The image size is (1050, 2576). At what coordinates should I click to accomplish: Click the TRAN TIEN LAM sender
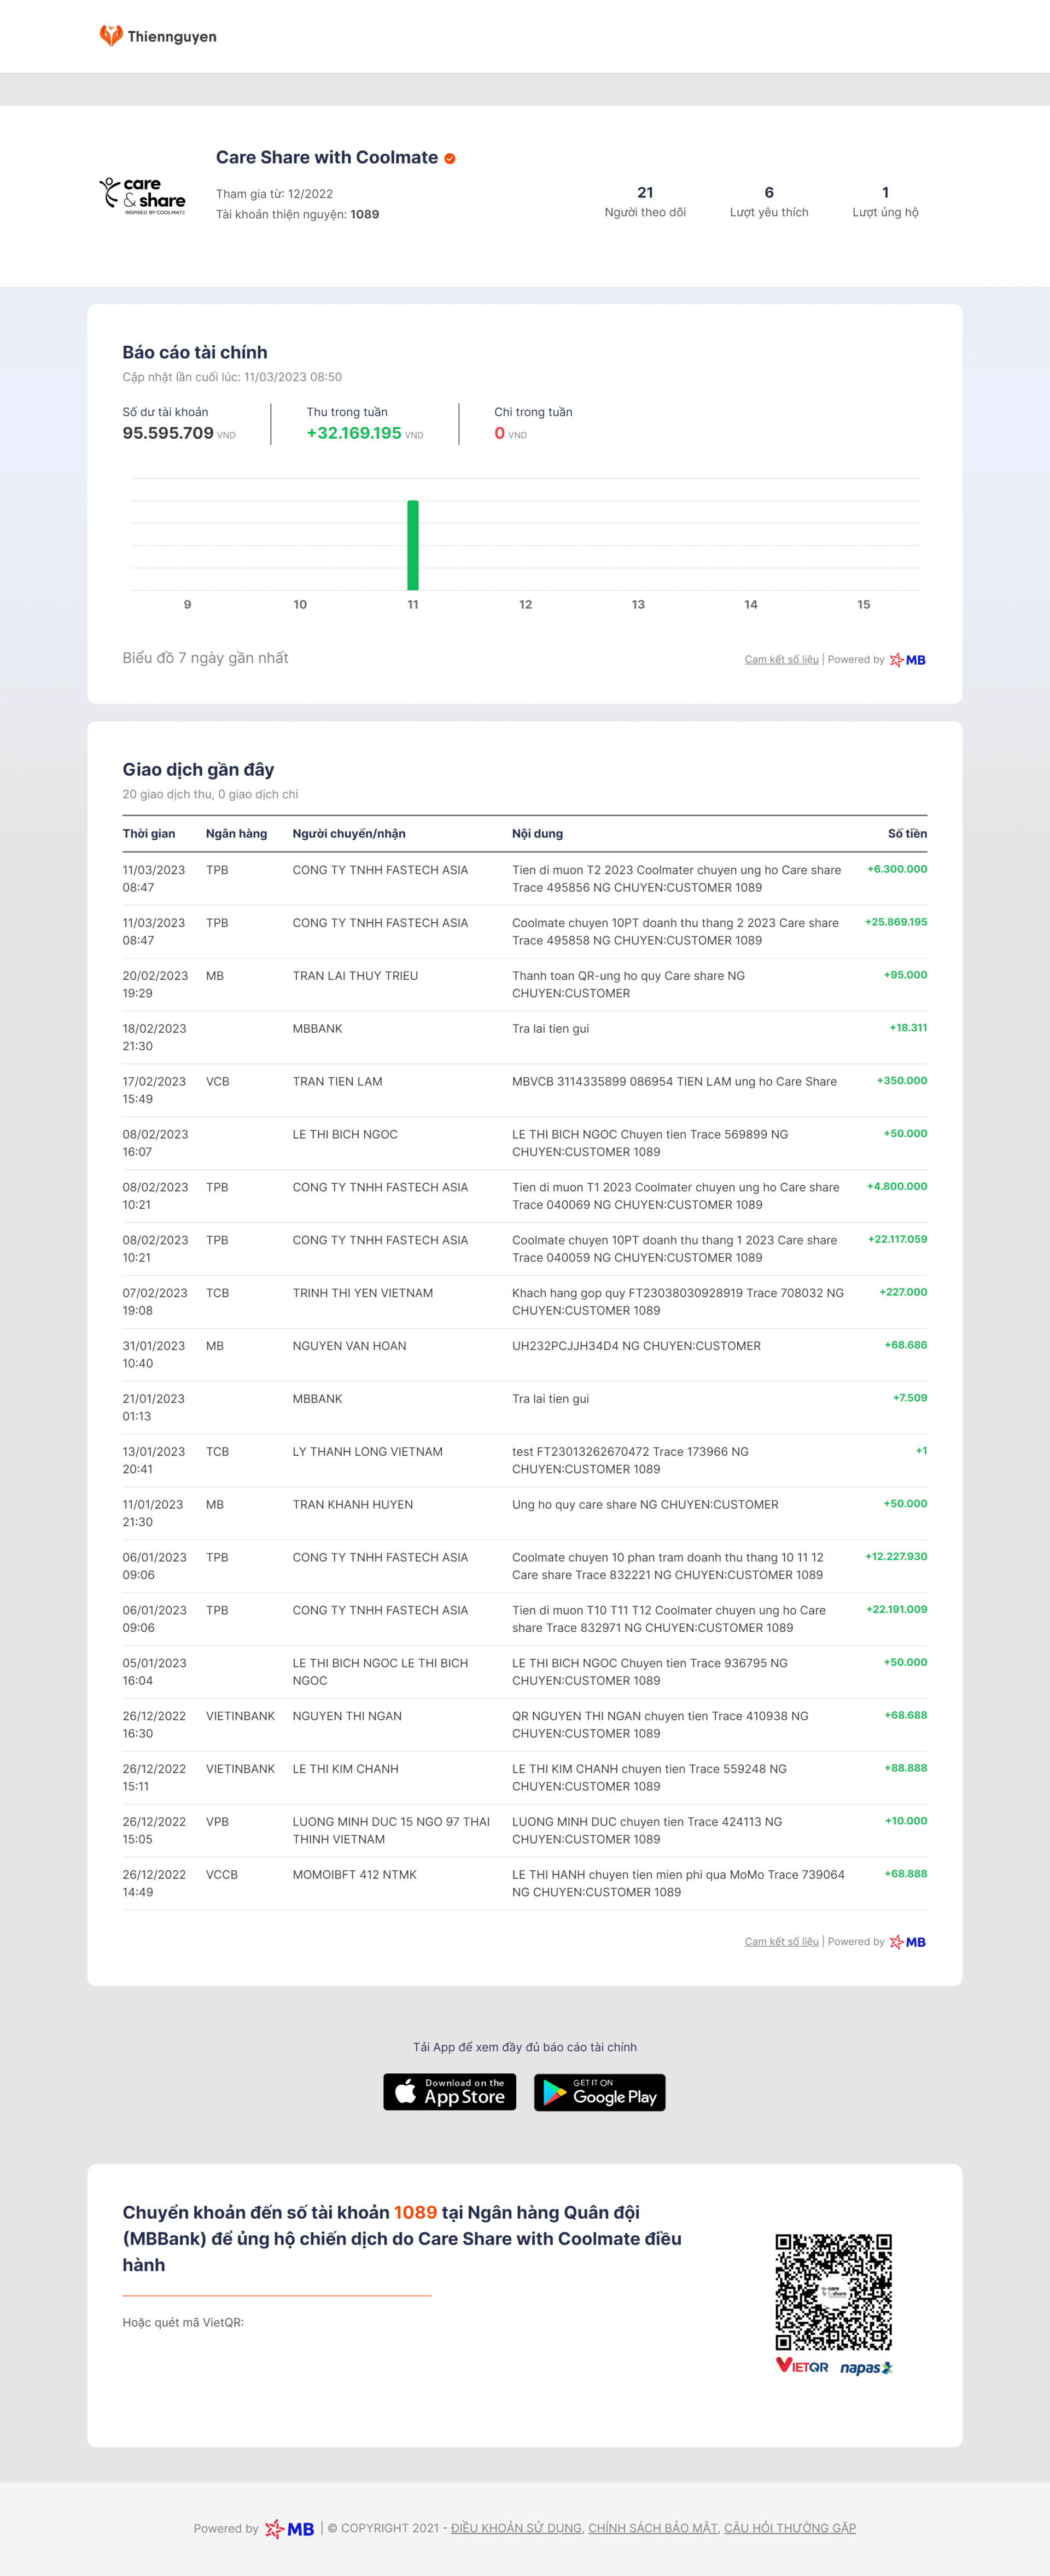click(x=337, y=1082)
